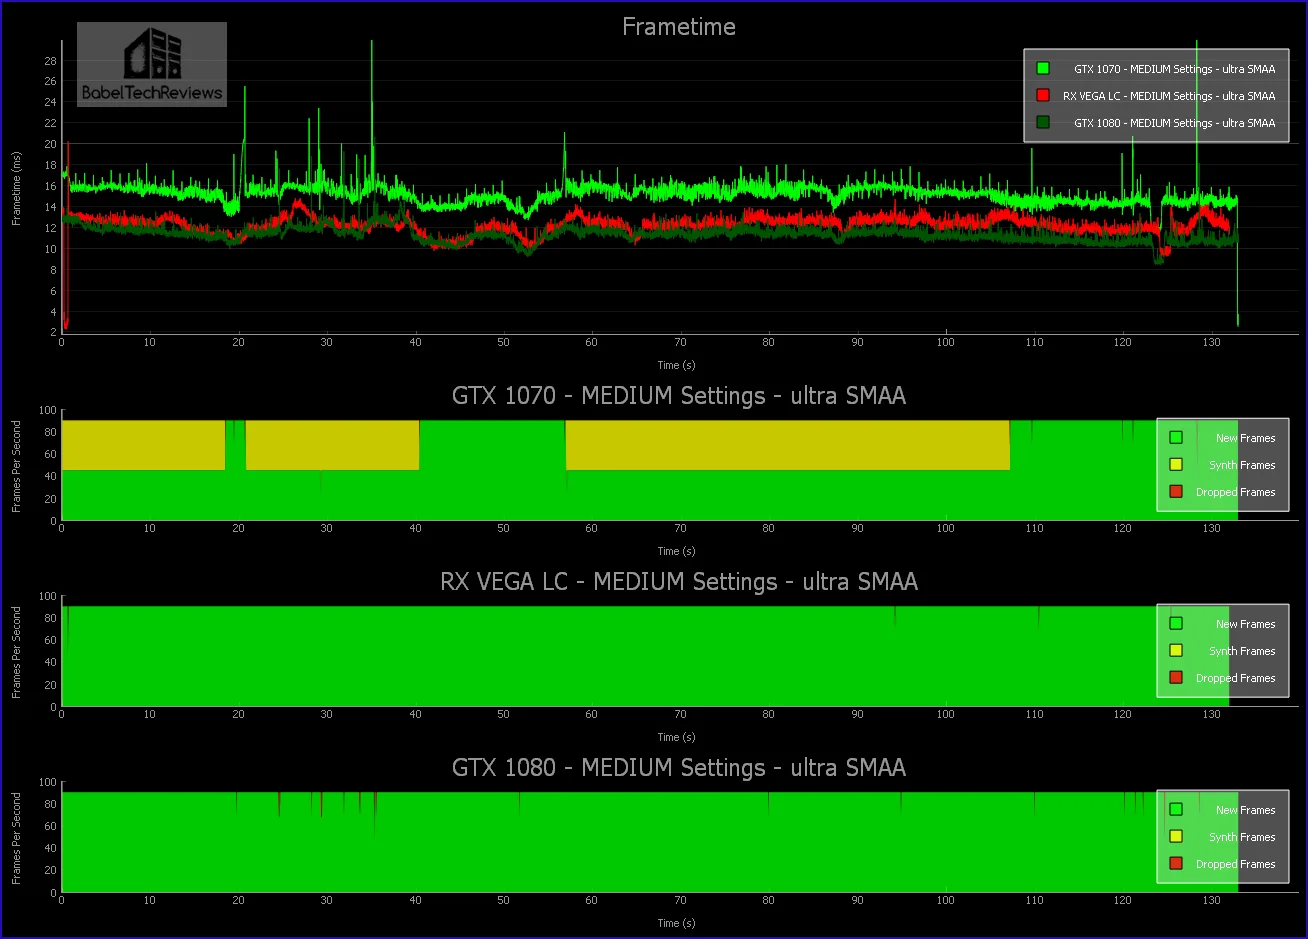Click the GTX 1070 chart heading
Image resolution: width=1308 pixels, height=939 pixels.
679,395
